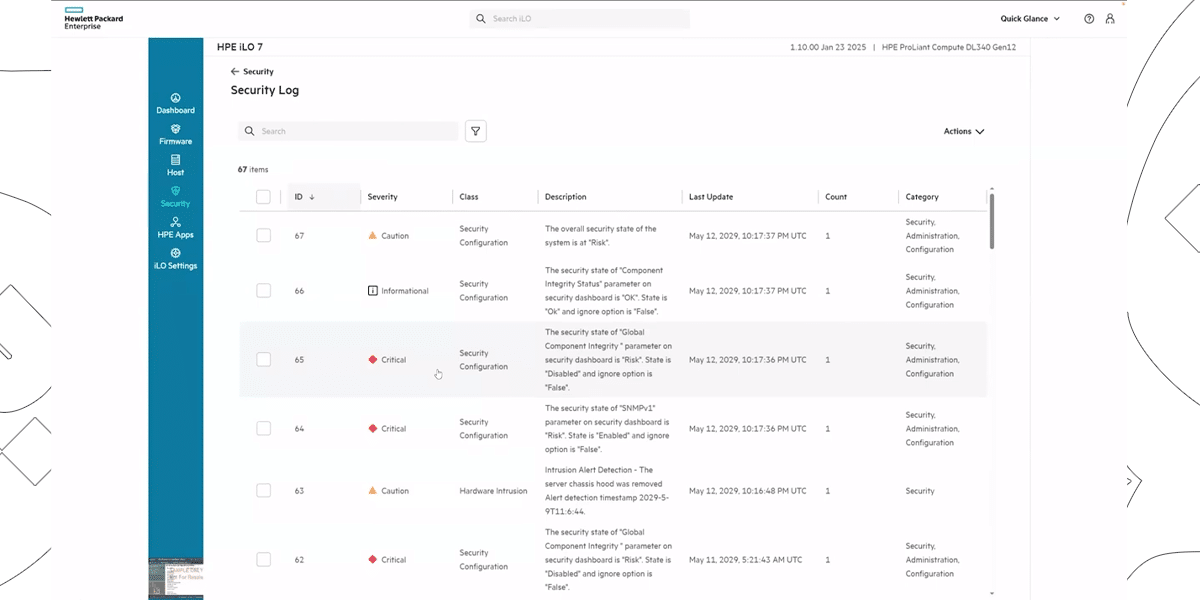
Task: Go back via Security breadcrumb link
Action: [252, 72]
